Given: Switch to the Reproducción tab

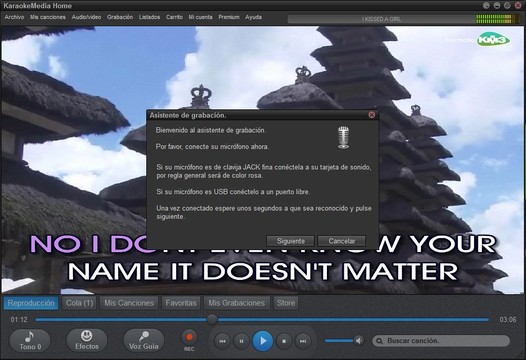Looking at the screenshot, I should click(31, 303).
